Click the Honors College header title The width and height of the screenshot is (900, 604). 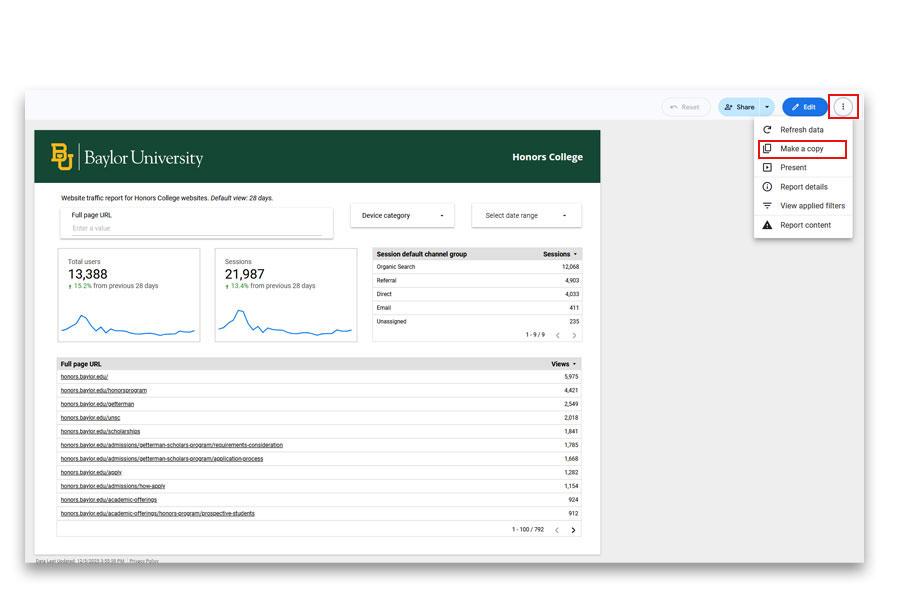548,157
